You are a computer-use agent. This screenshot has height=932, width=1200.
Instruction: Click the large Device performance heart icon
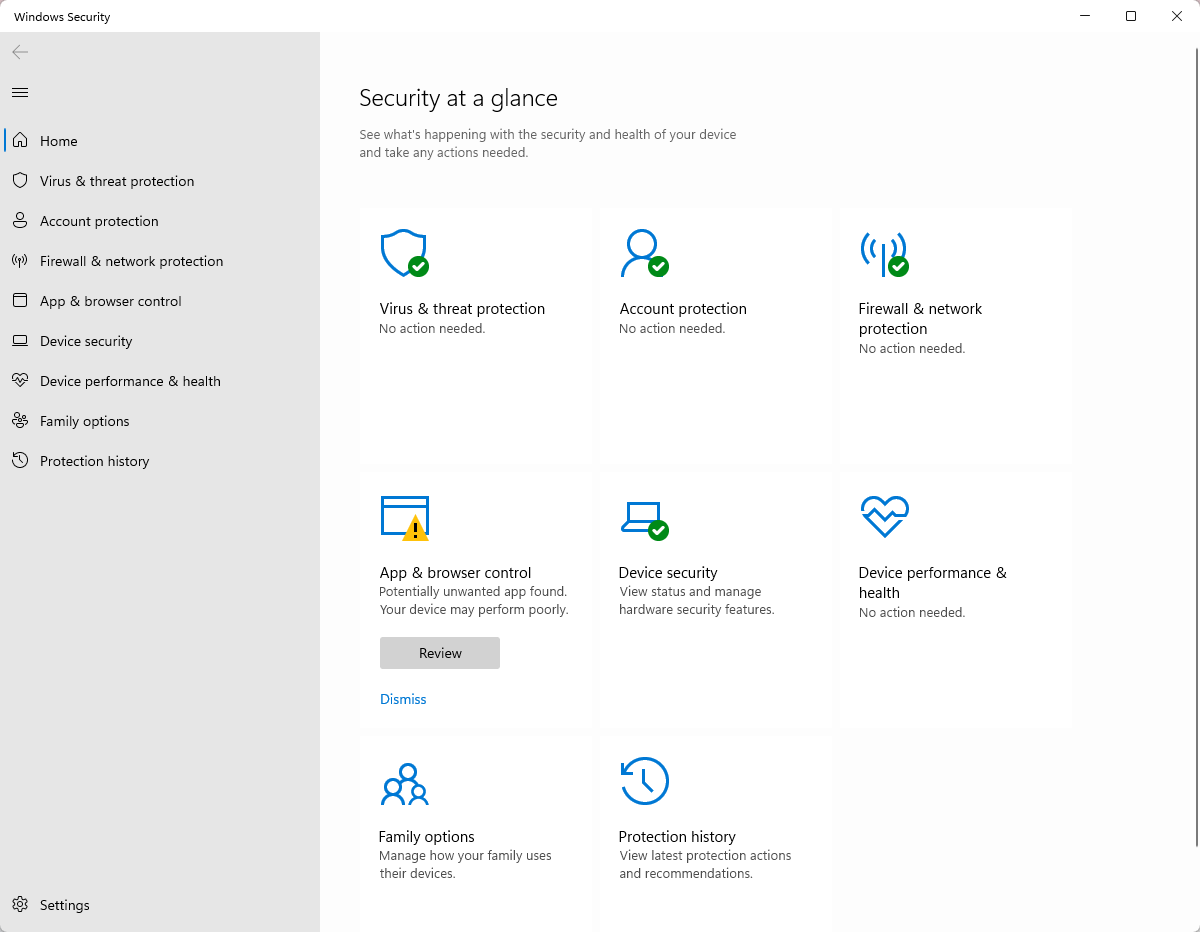click(884, 517)
